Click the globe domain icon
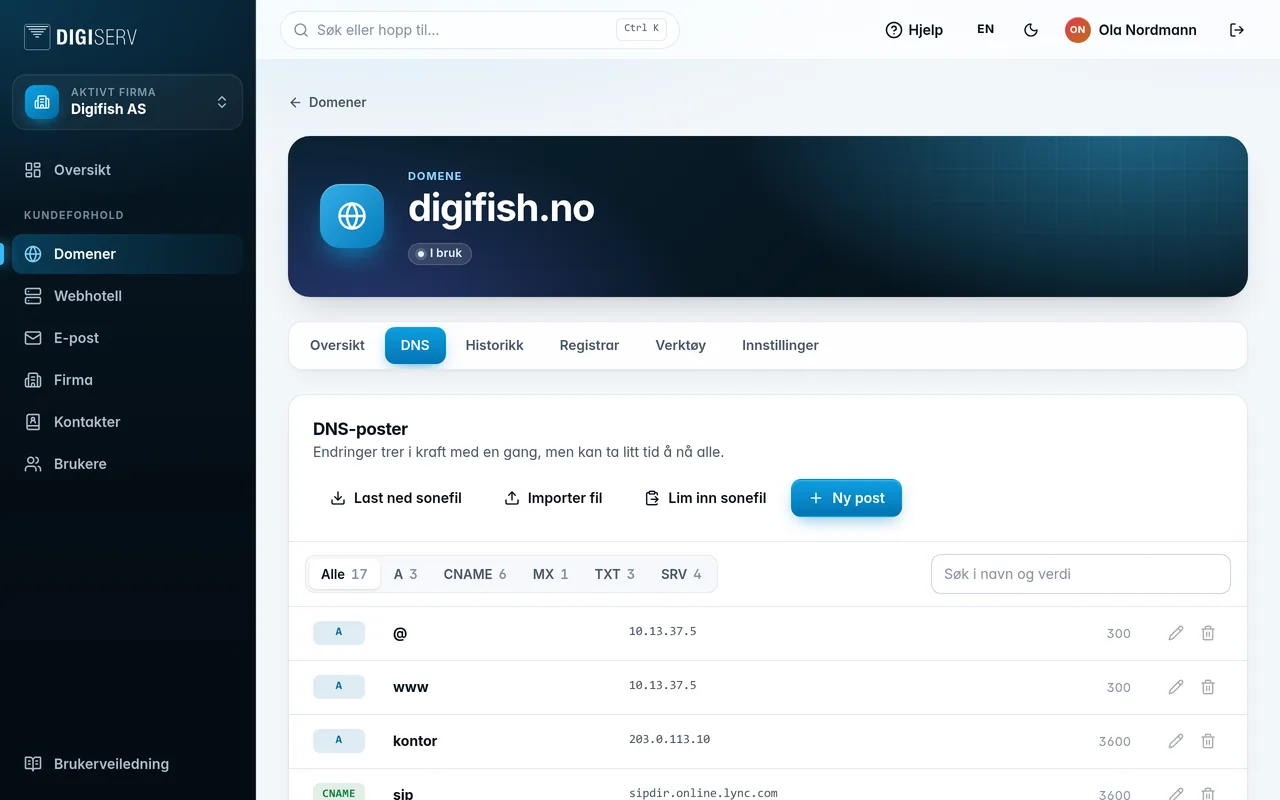Screen dimensions: 1280x800 352,216
